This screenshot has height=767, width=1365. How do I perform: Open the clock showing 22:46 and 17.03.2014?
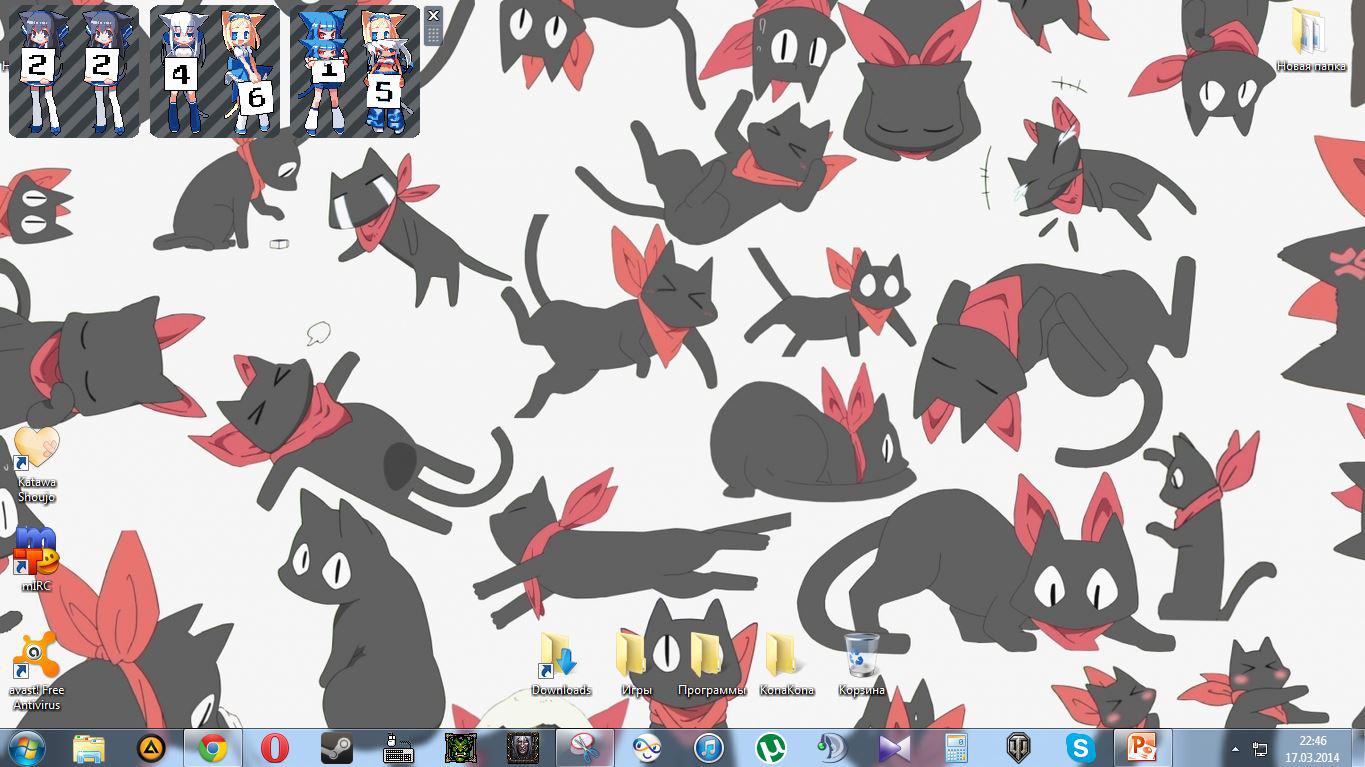coord(1312,749)
